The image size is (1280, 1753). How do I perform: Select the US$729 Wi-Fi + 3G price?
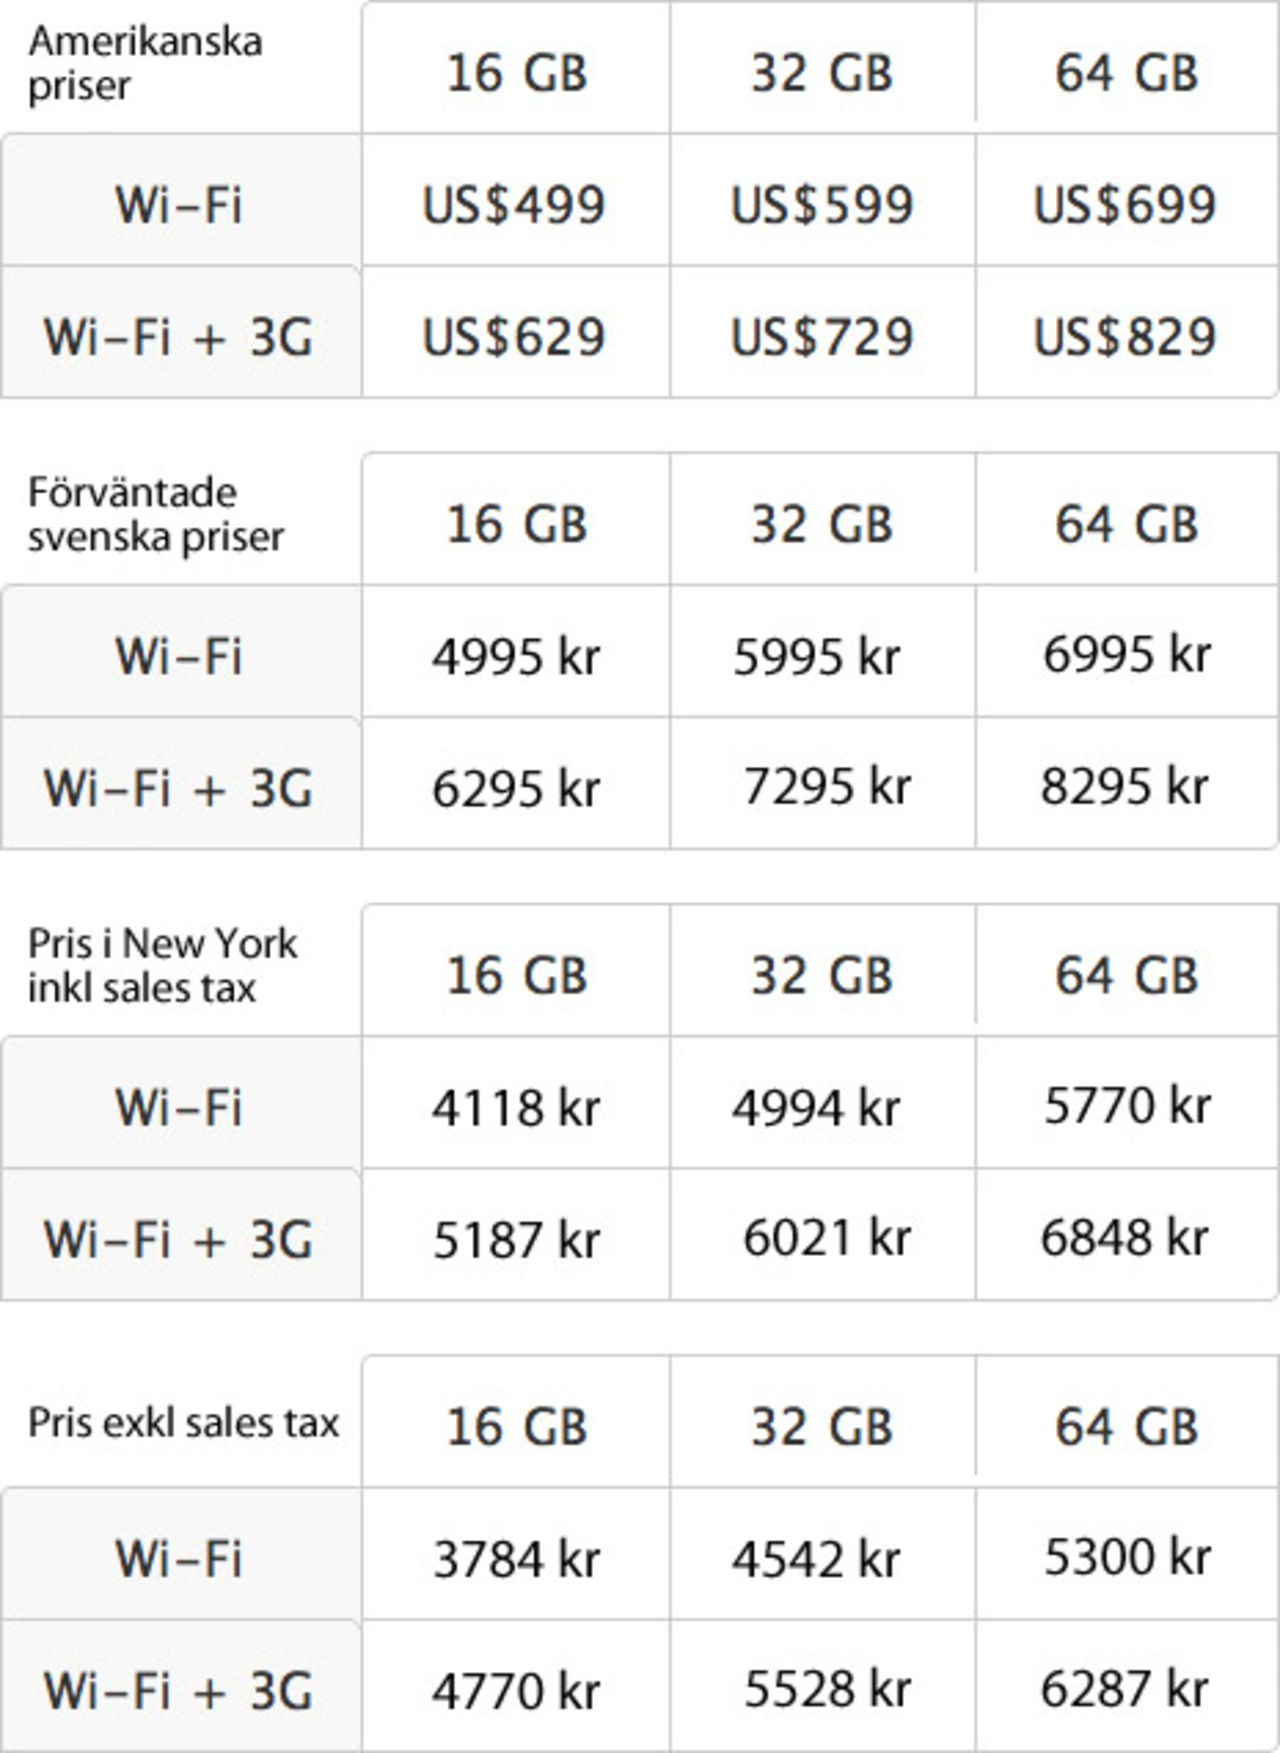[x=822, y=336]
